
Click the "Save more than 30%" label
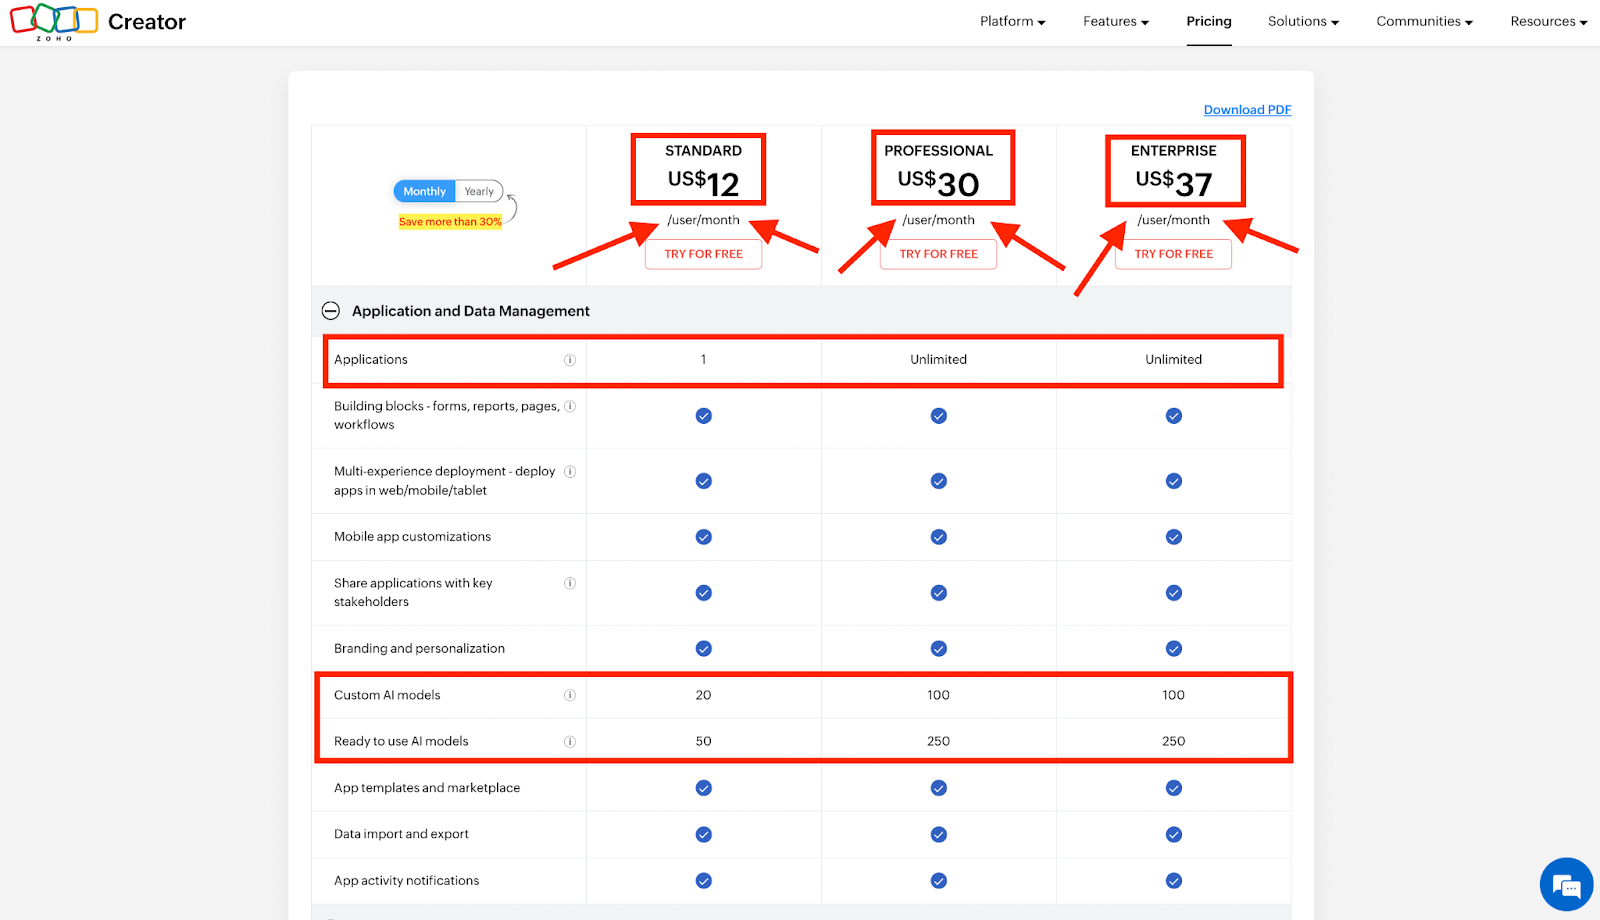coord(450,222)
